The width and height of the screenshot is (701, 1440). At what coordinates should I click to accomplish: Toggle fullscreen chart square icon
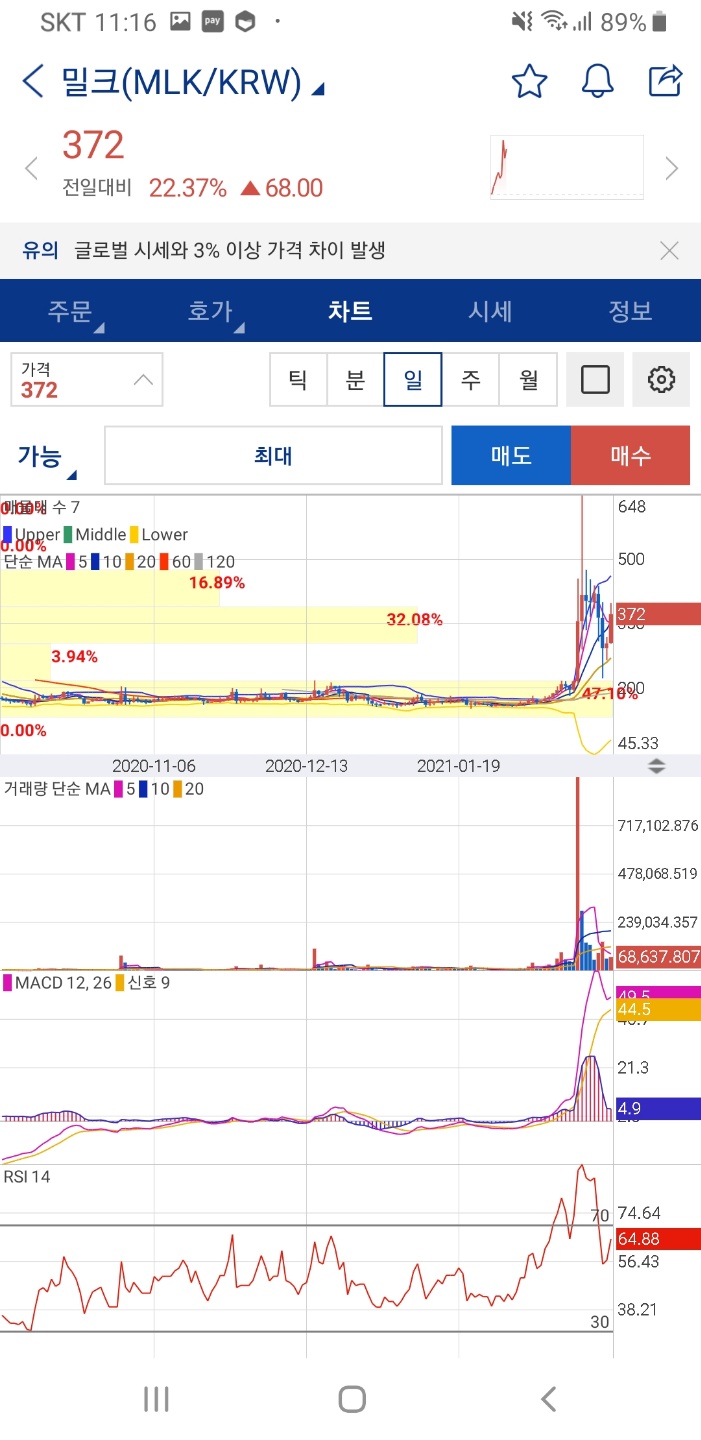[x=595, y=380]
